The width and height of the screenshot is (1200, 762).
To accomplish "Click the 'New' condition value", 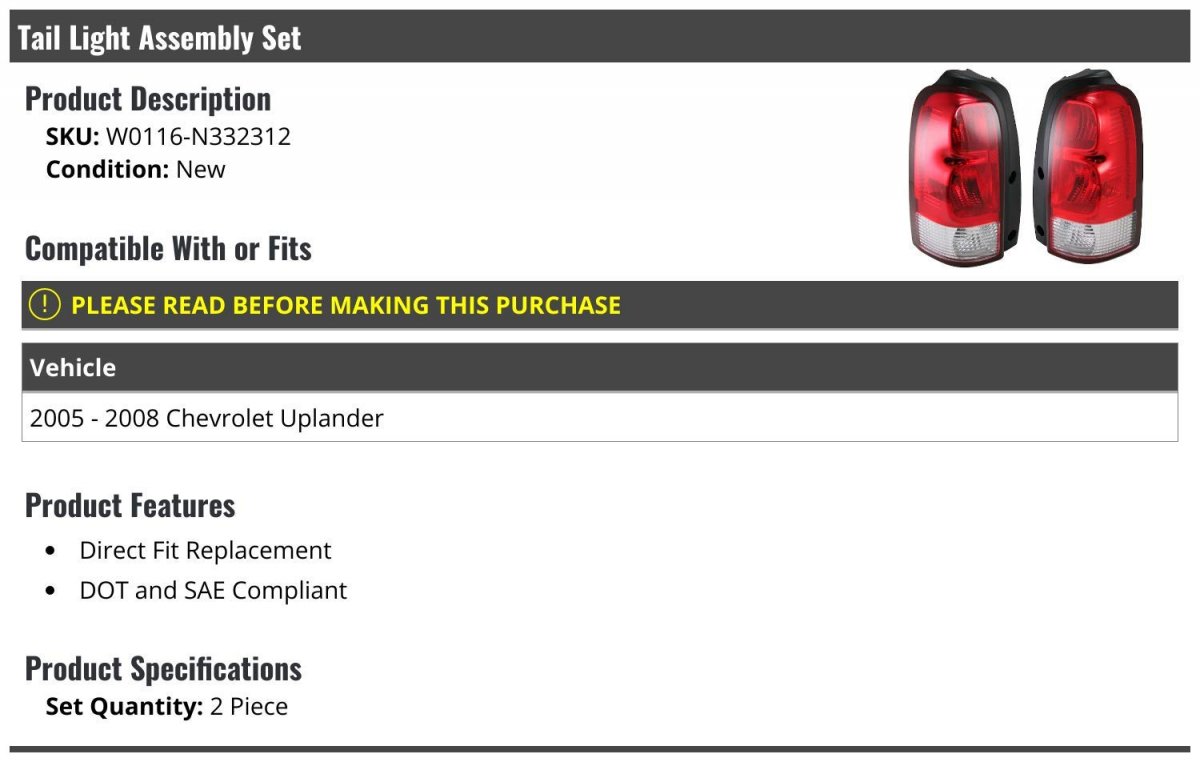I will click(x=201, y=169).
